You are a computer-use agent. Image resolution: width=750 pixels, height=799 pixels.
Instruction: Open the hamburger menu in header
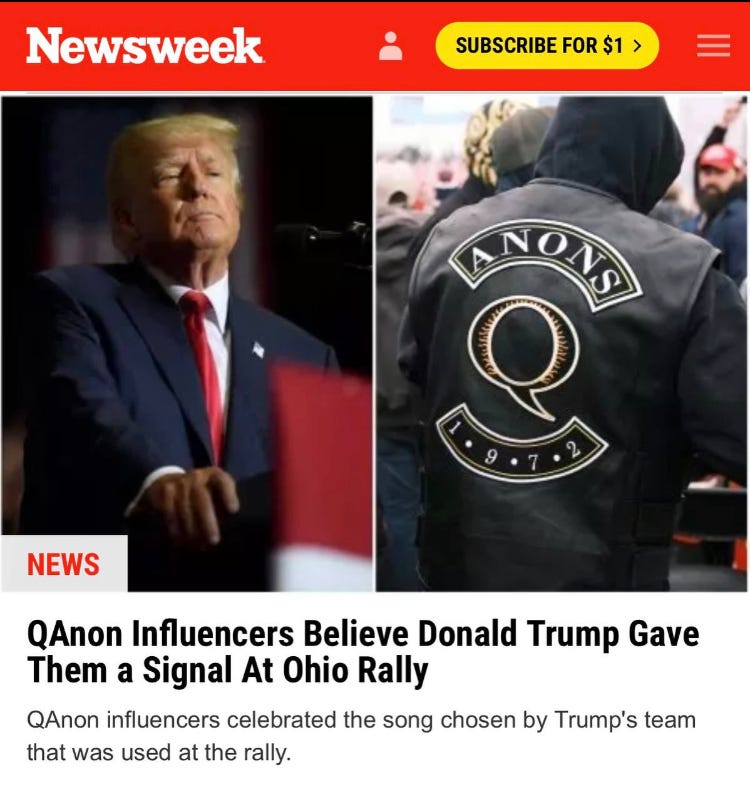[x=713, y=45]
